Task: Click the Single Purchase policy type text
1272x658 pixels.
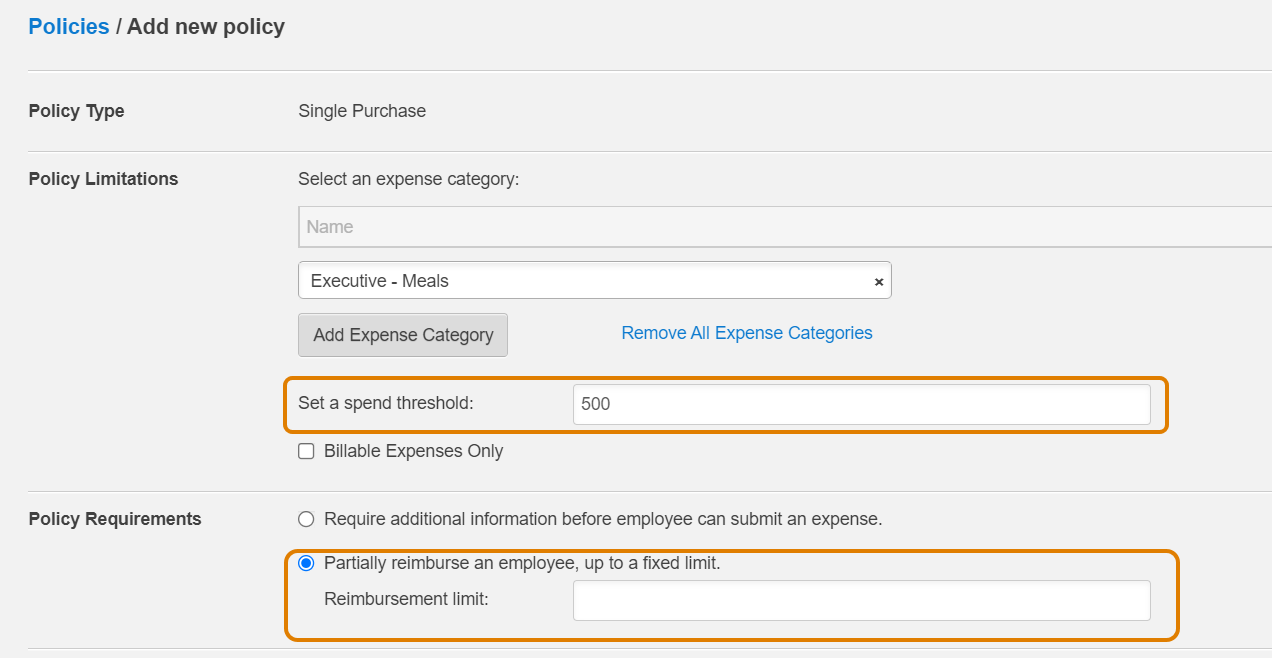Action: pyautogui.click(x=362, y=111)
